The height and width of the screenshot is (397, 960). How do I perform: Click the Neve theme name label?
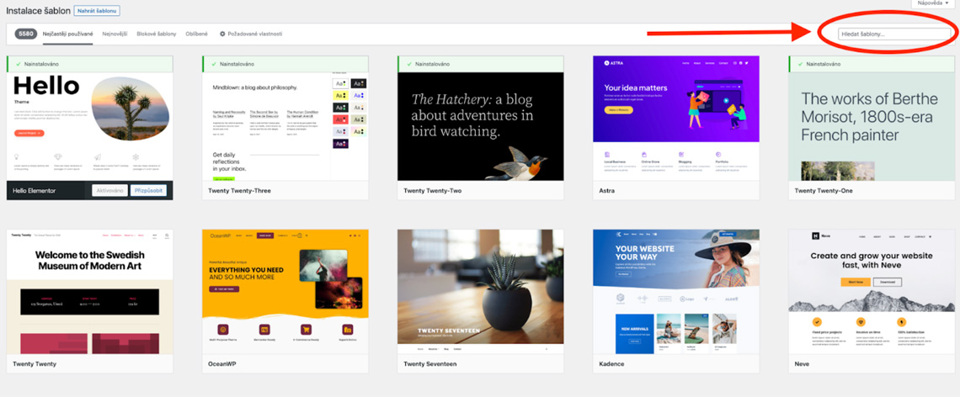click(801, 364)
